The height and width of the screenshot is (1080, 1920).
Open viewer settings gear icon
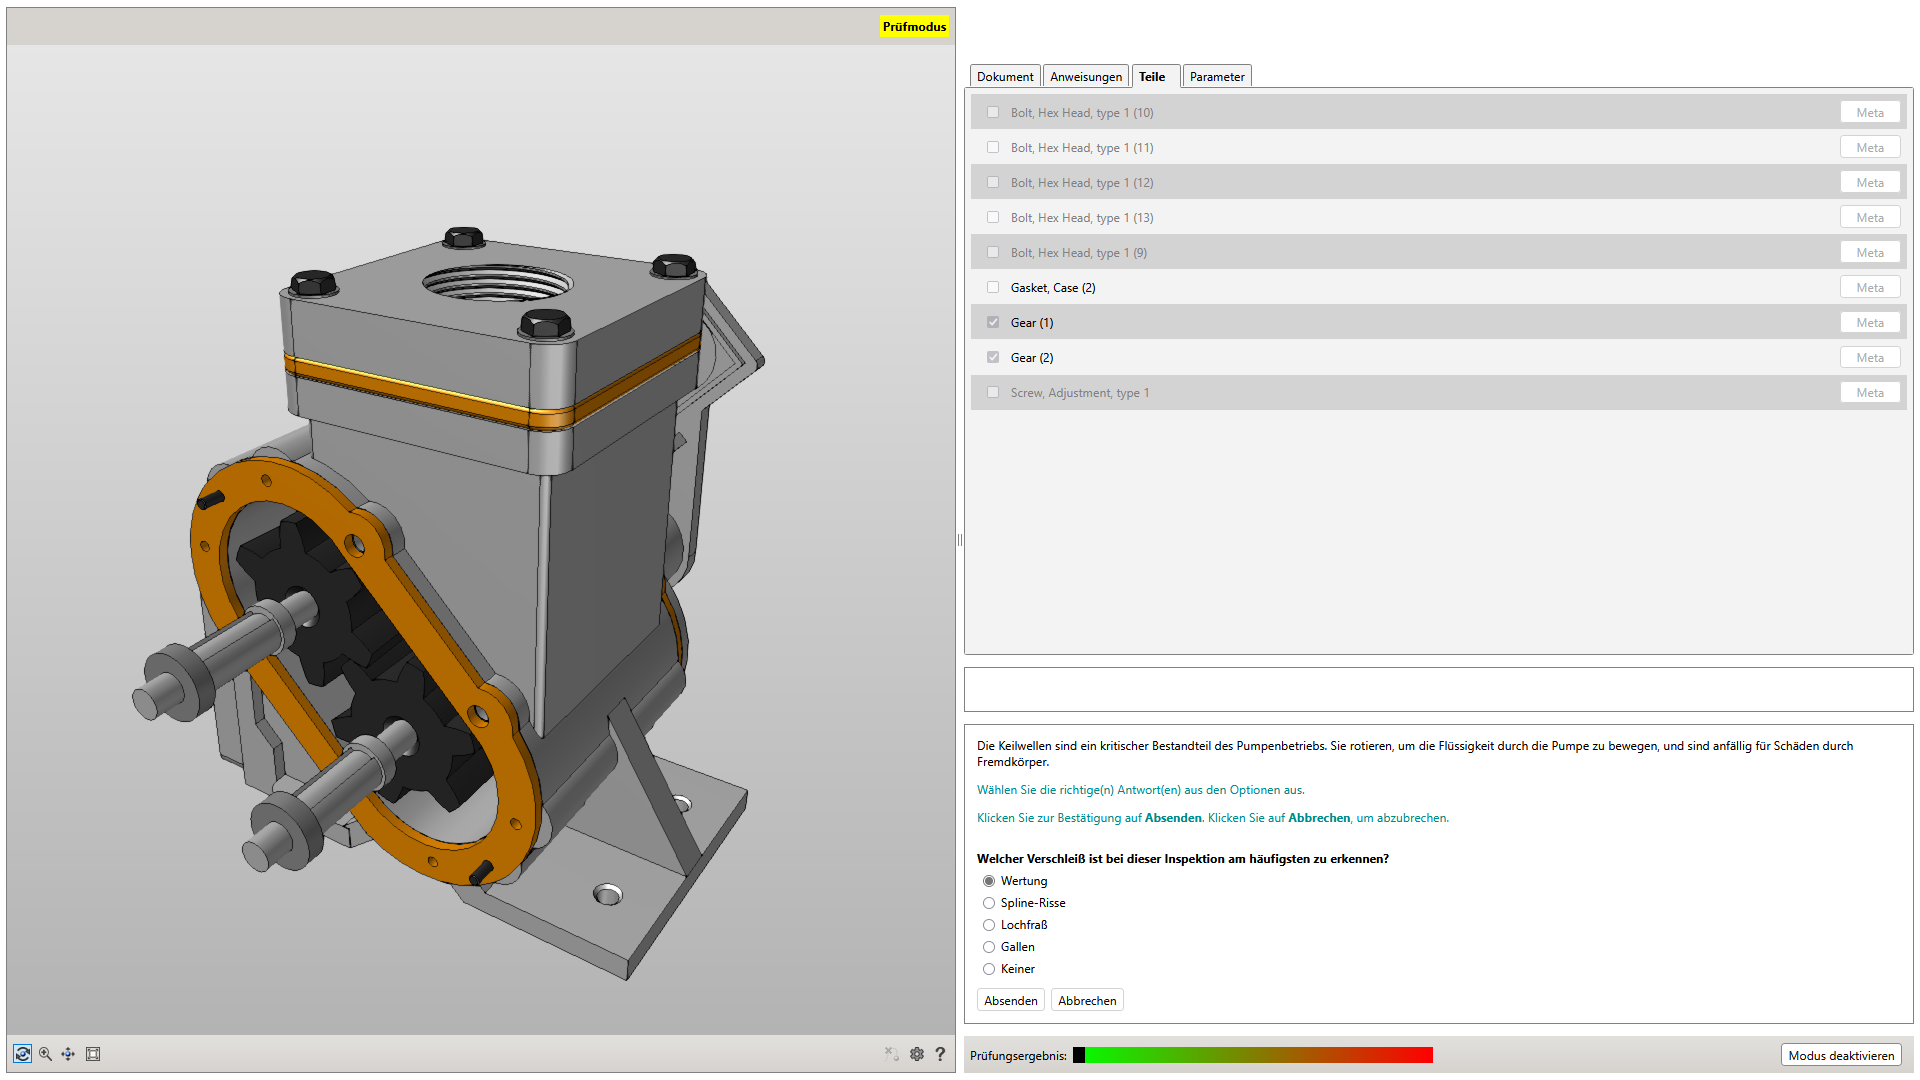point(917,1054)
